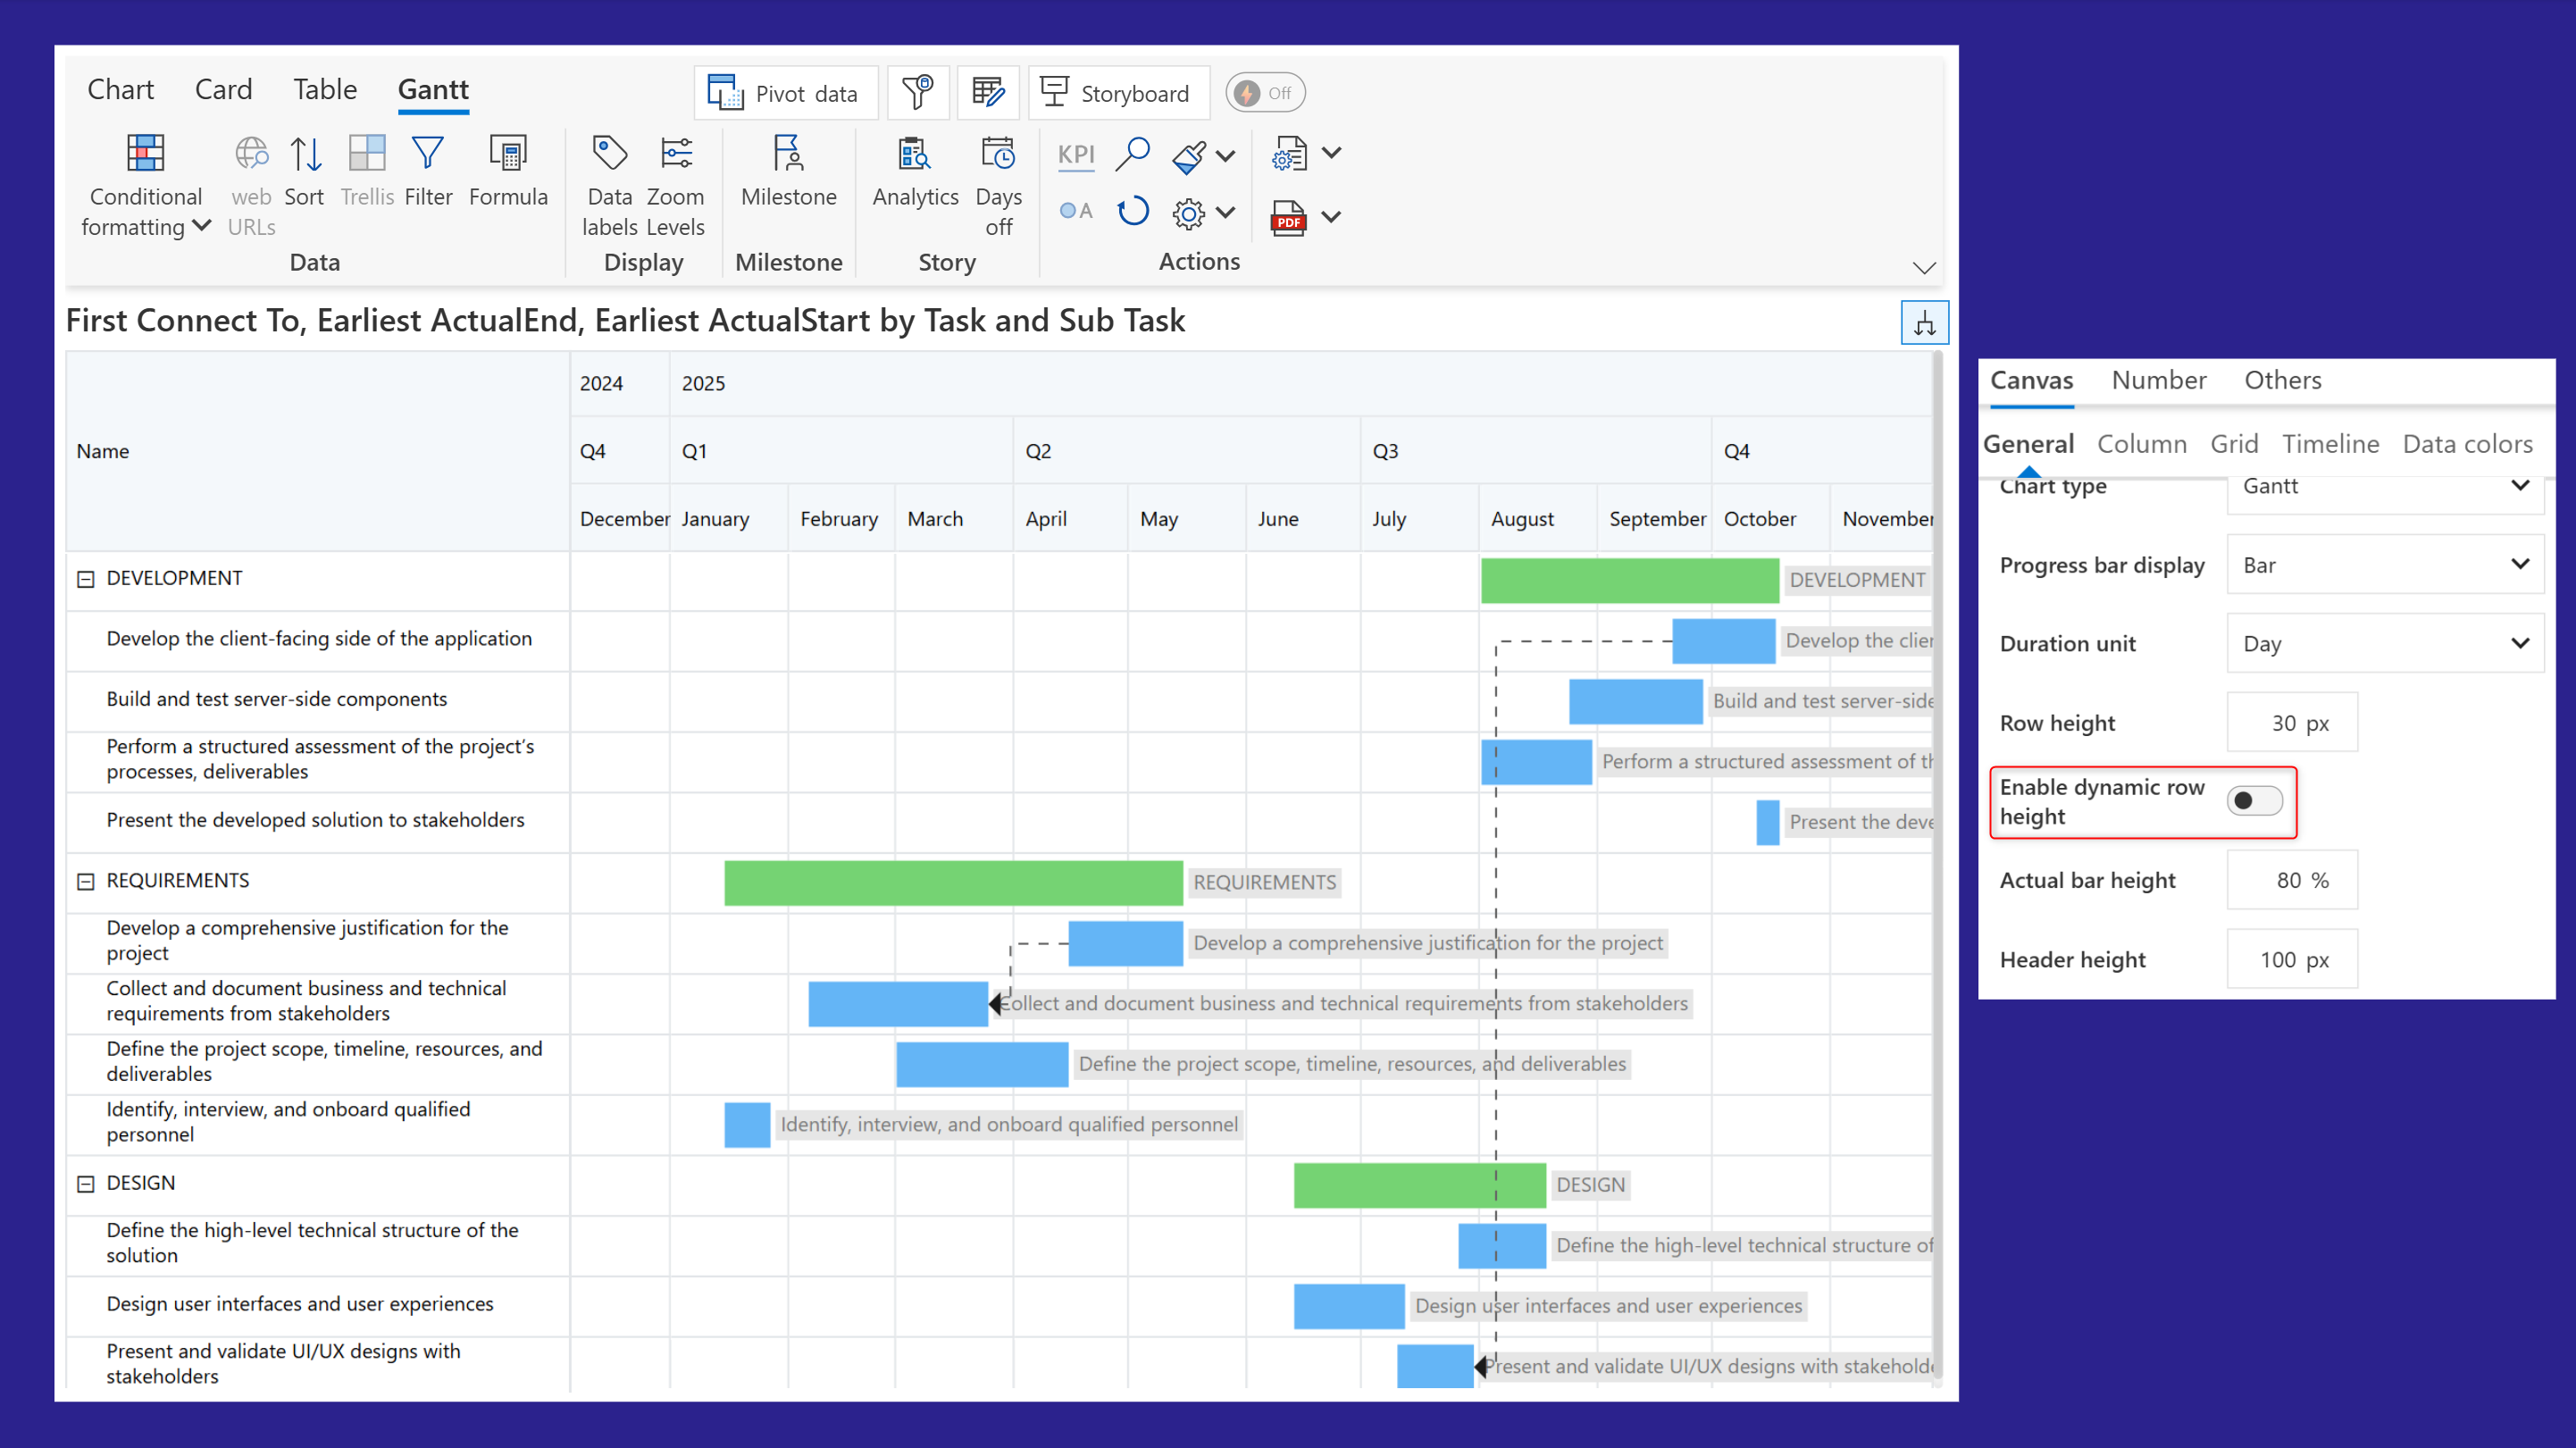The height and width of the screenshot is (1448, 2576).
Task: Click the Sort arrows icon
Action: tap(305, 154)
